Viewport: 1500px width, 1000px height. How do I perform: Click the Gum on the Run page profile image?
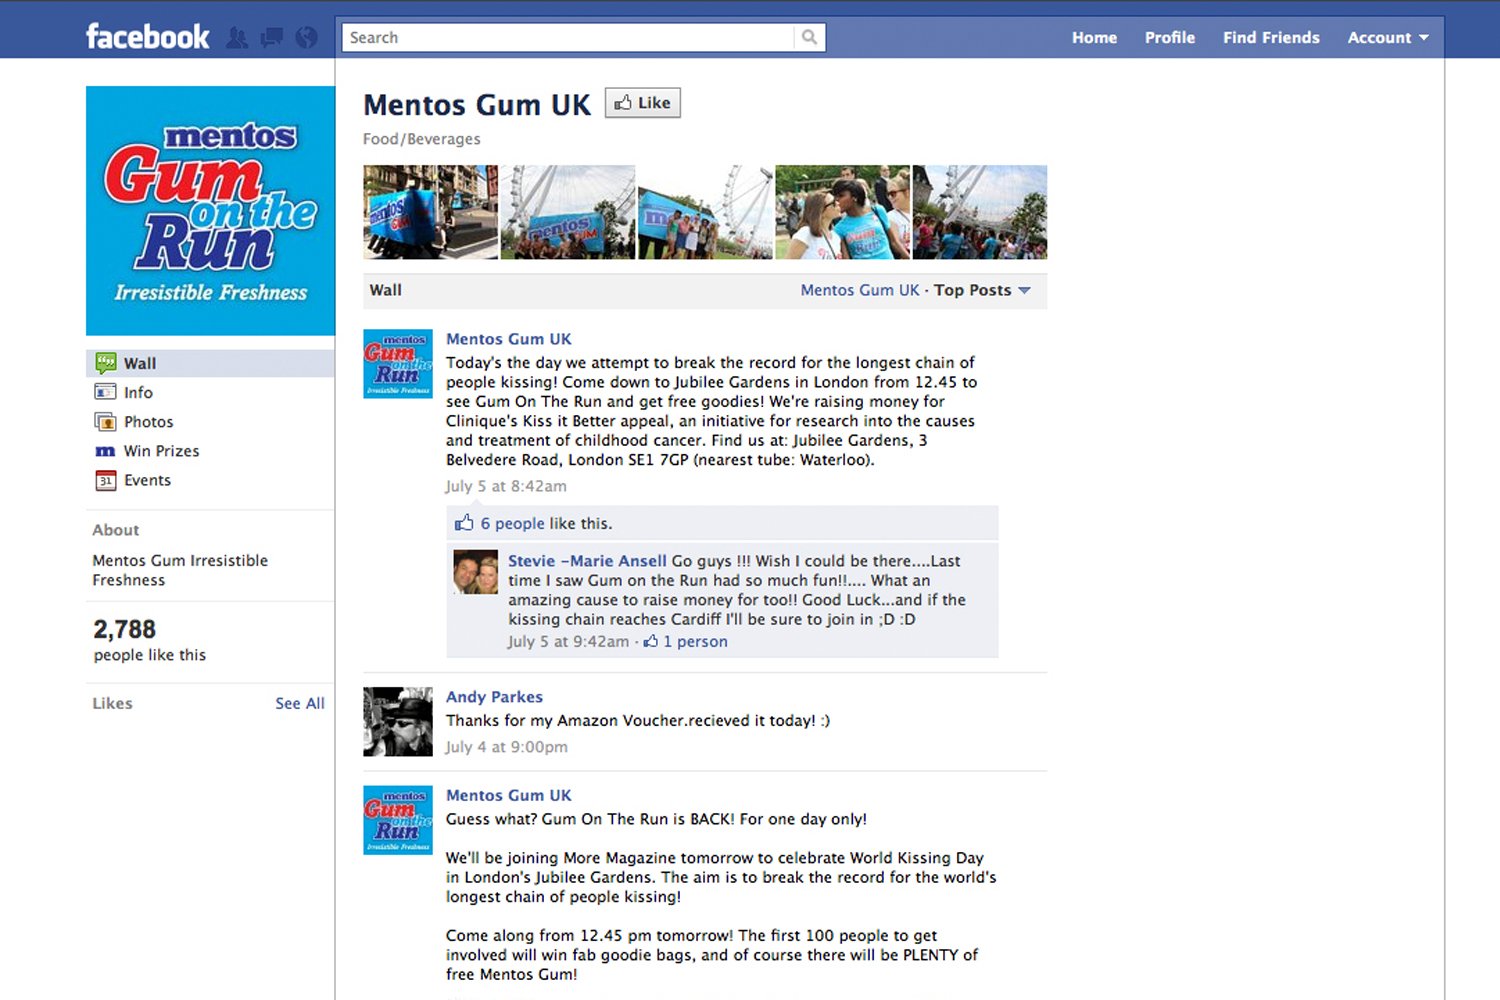point(210,211)
